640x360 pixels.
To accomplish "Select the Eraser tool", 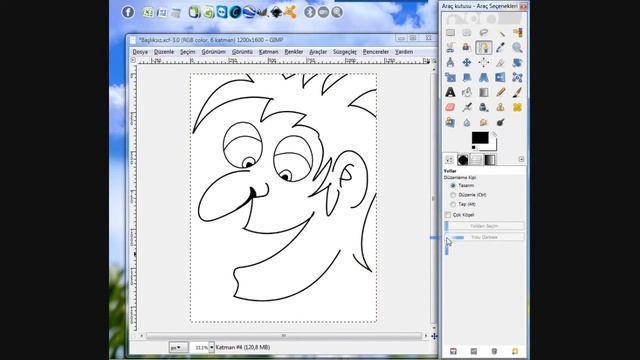I will point(450,107).
